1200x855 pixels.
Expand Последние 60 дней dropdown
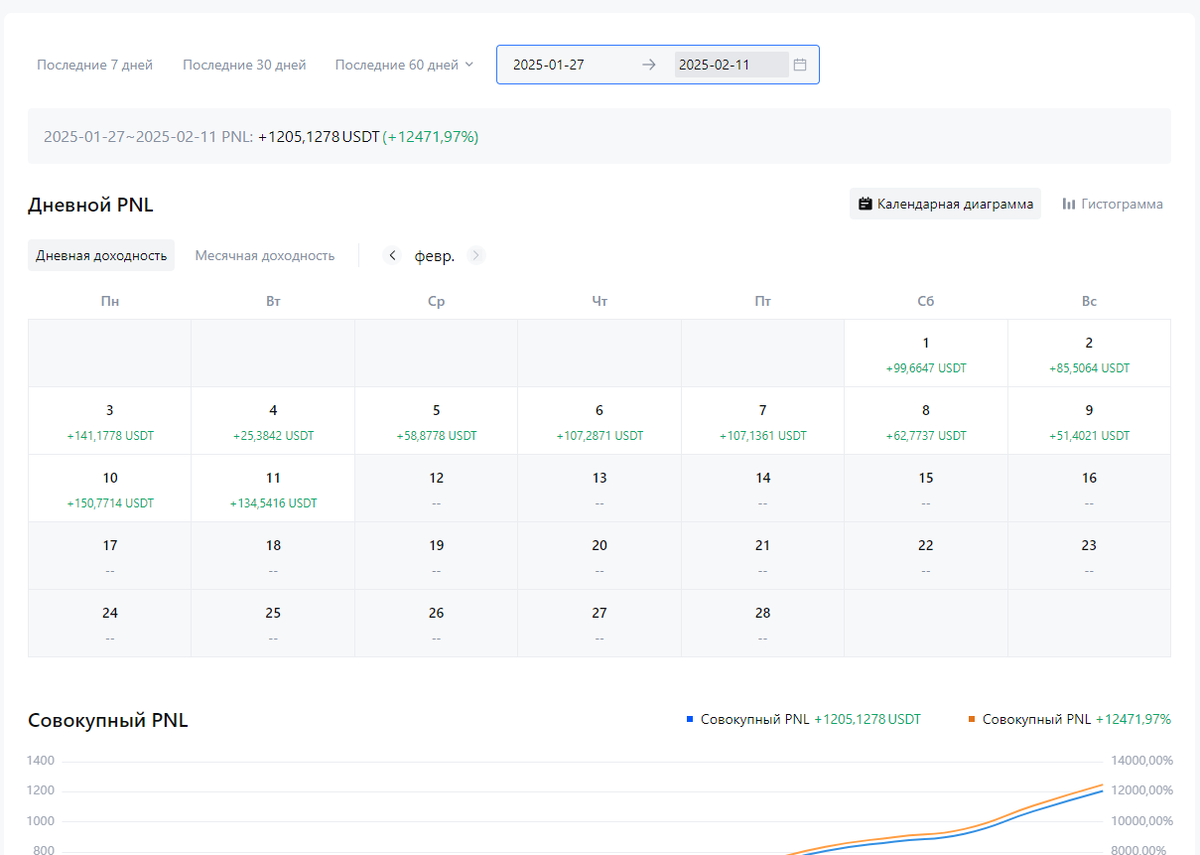(404, 65)
